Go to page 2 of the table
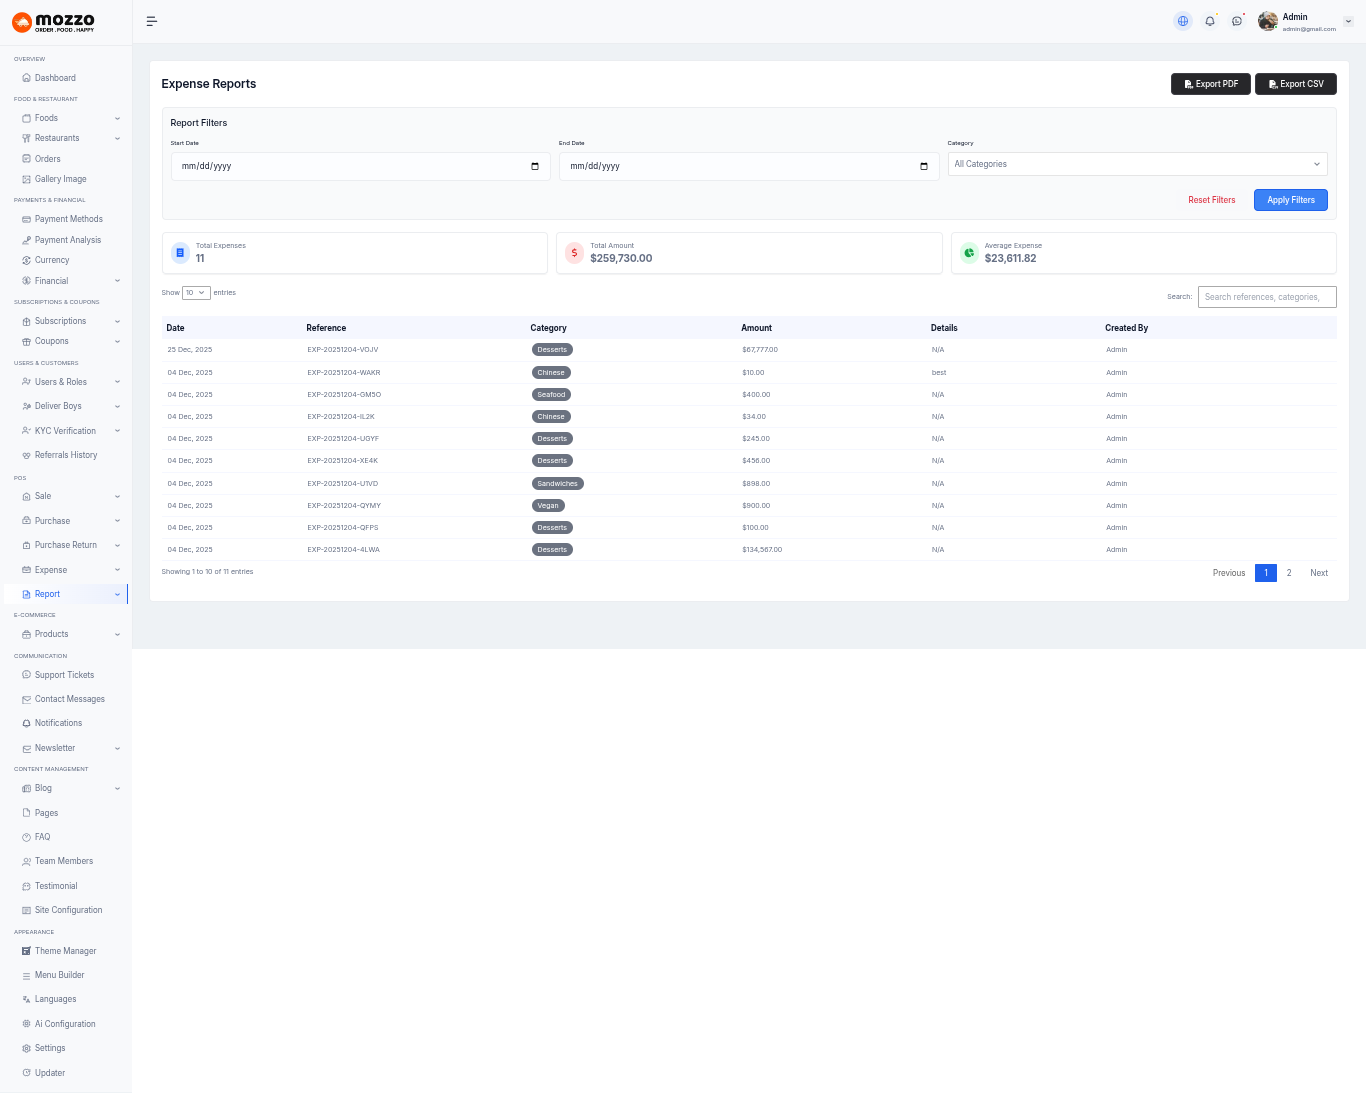 (x=1289, y=573)
